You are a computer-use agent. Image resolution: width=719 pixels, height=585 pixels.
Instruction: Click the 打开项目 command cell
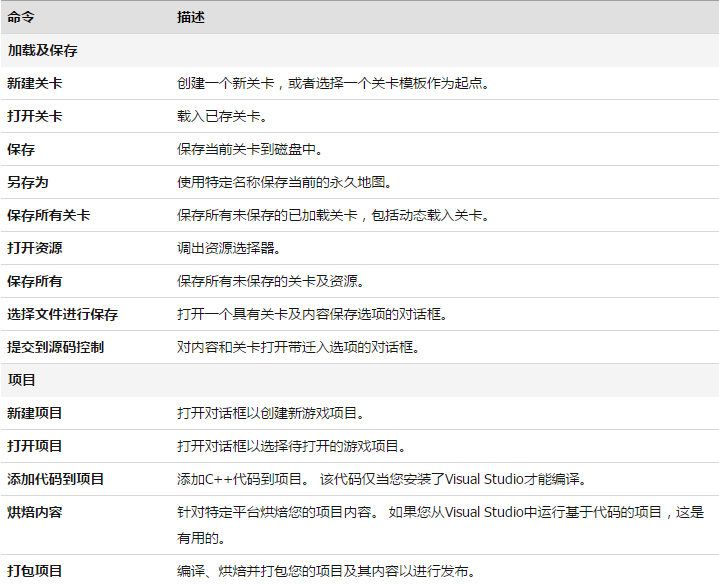click(35, 447)
